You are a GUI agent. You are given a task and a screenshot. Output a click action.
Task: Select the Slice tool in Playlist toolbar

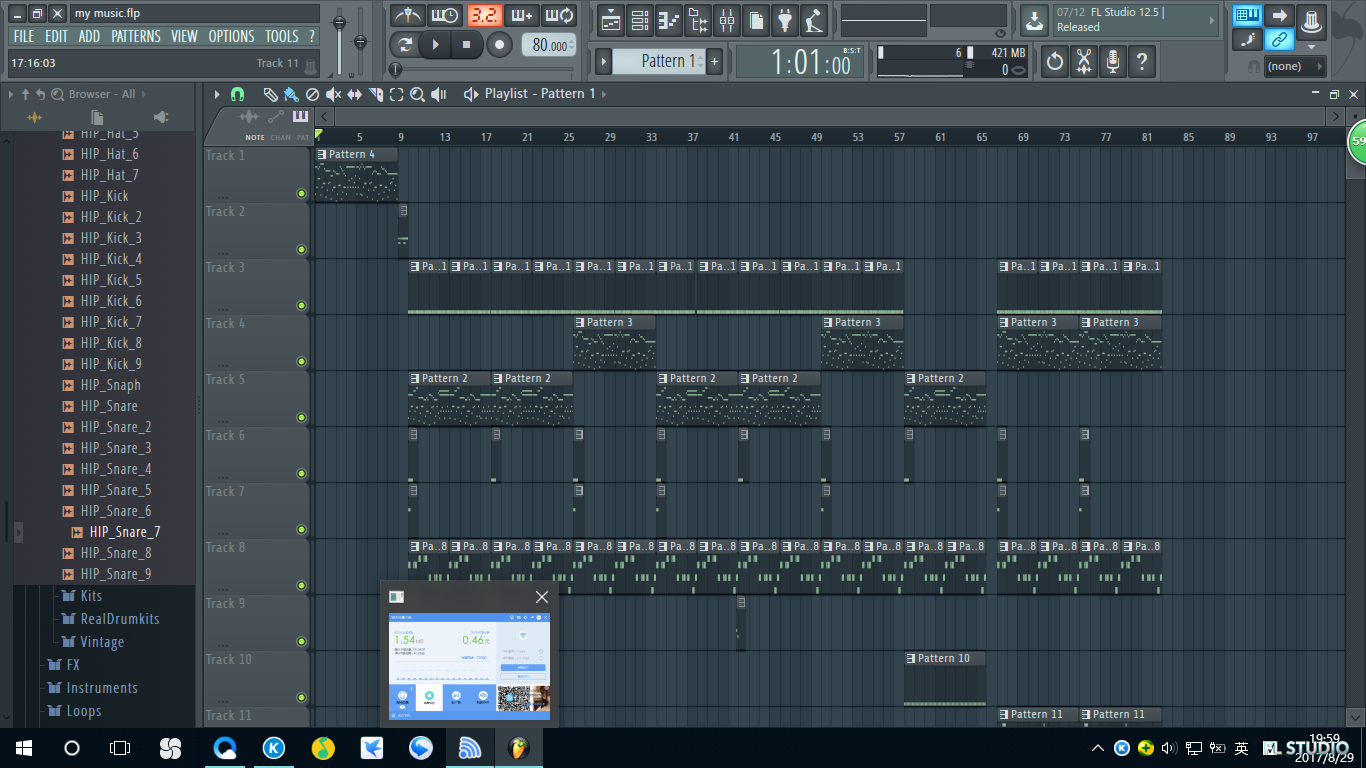click(x=376, y=94)
